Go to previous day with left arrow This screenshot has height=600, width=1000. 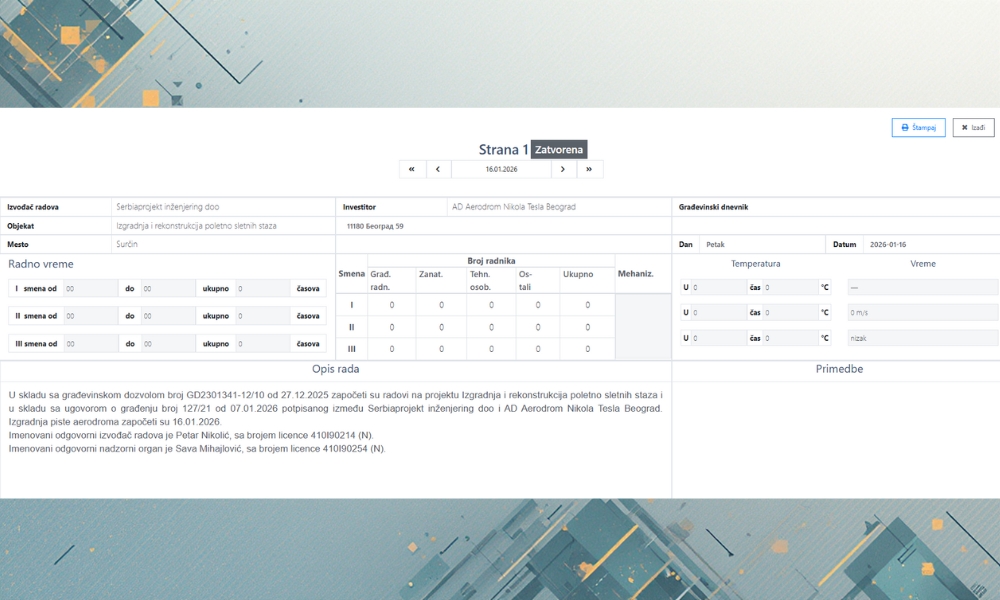click(438, 169)
